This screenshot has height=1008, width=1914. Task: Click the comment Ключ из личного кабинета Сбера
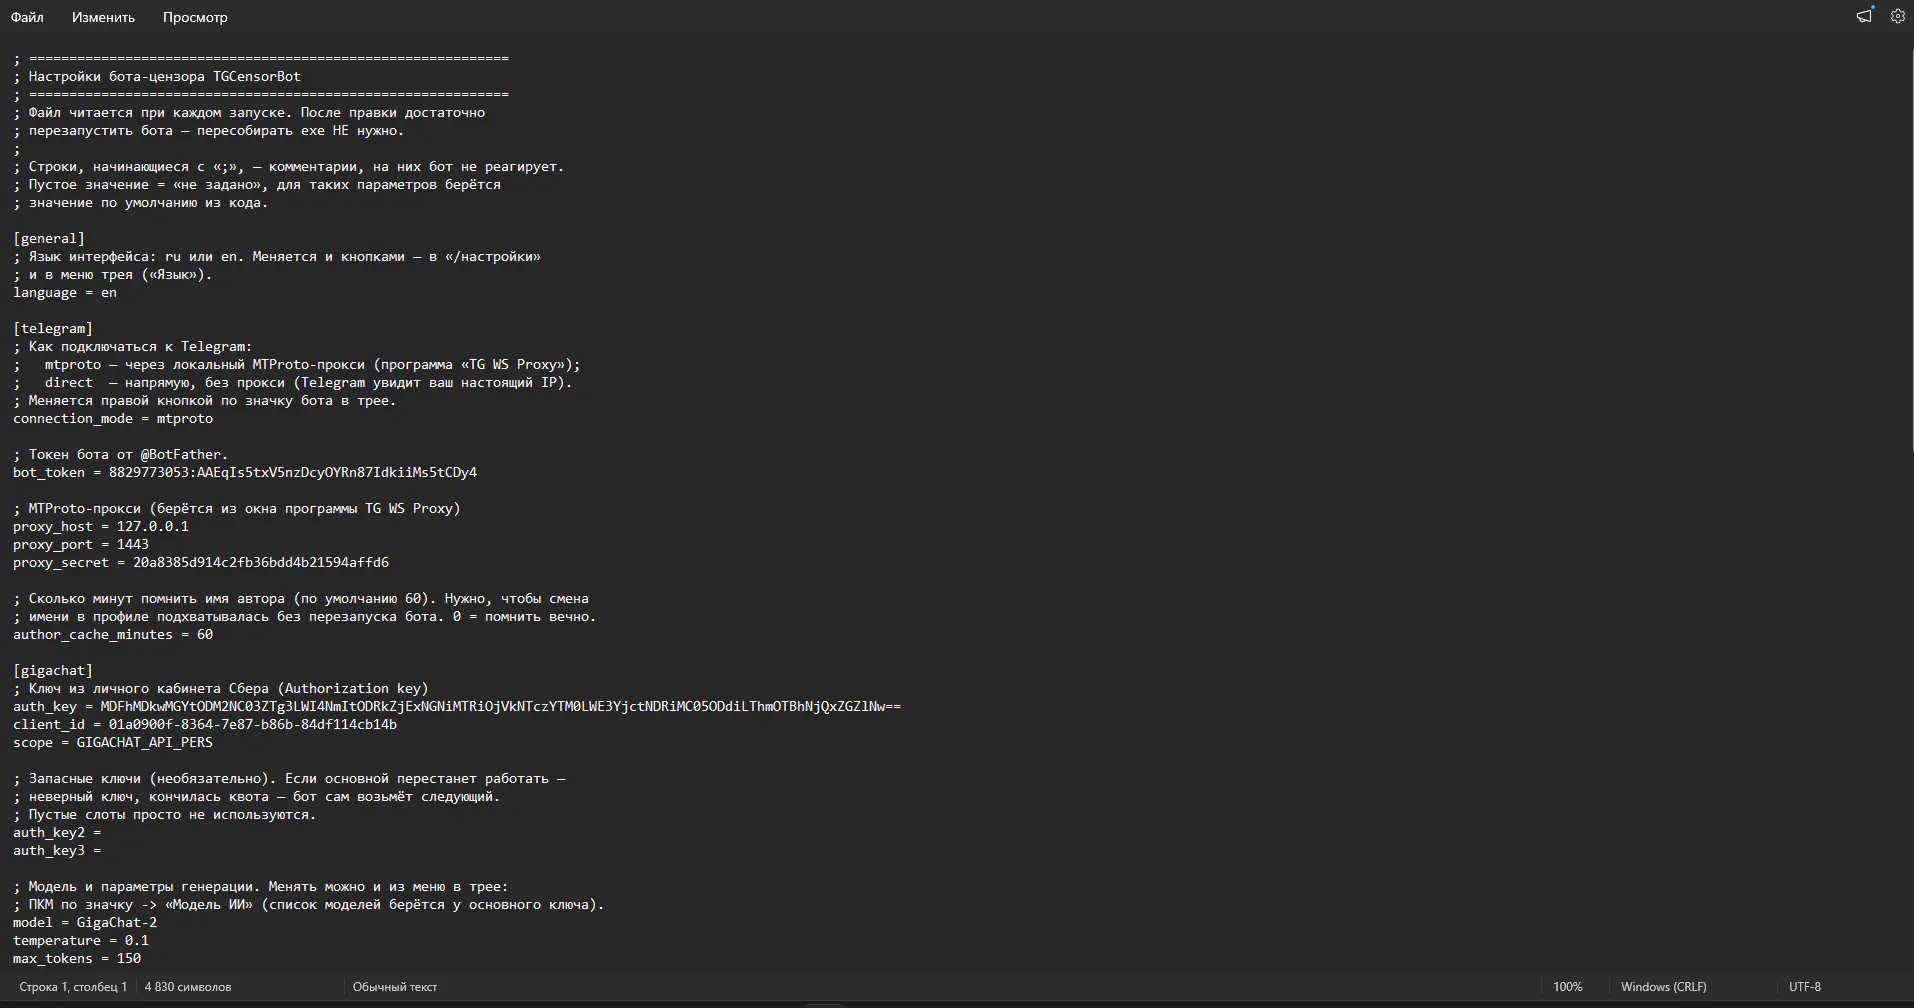click(x=221, y=688)
